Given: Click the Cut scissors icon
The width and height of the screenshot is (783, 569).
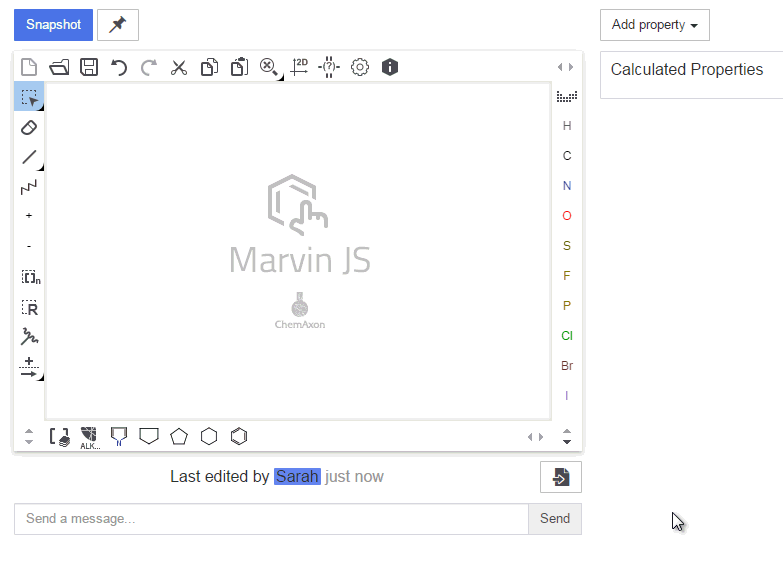Looking at the screenshot, I should coord(179,67).
